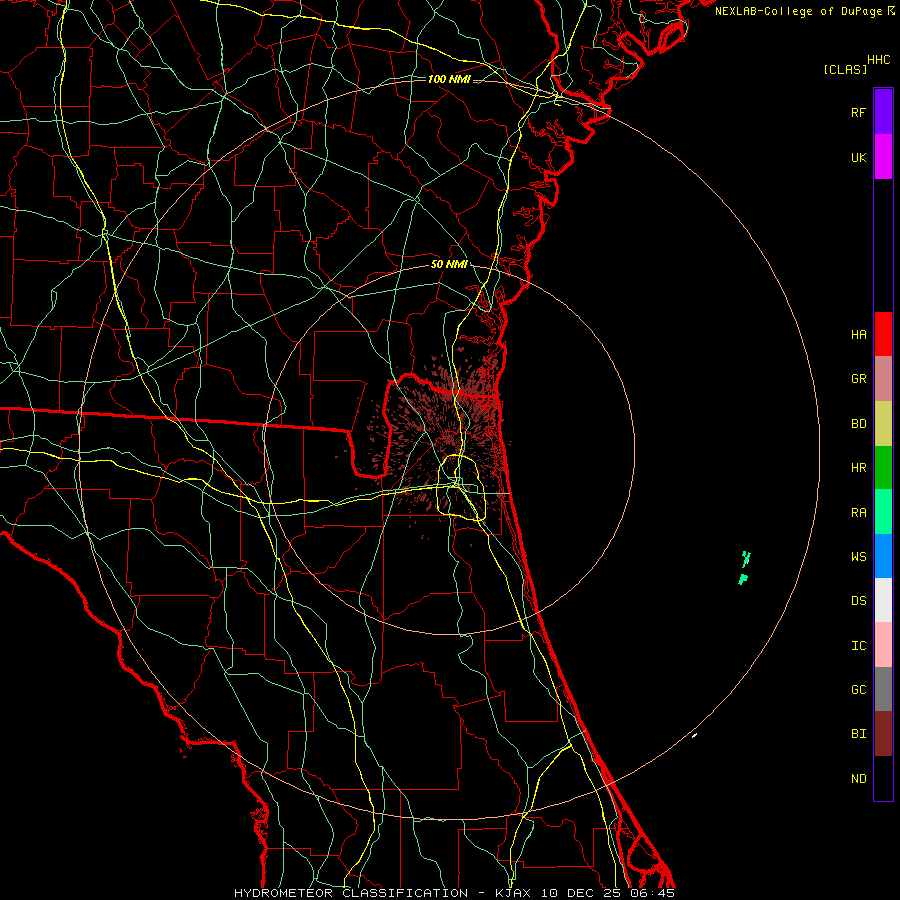
Task: Click the HA legend label
Action: (858, 334)
